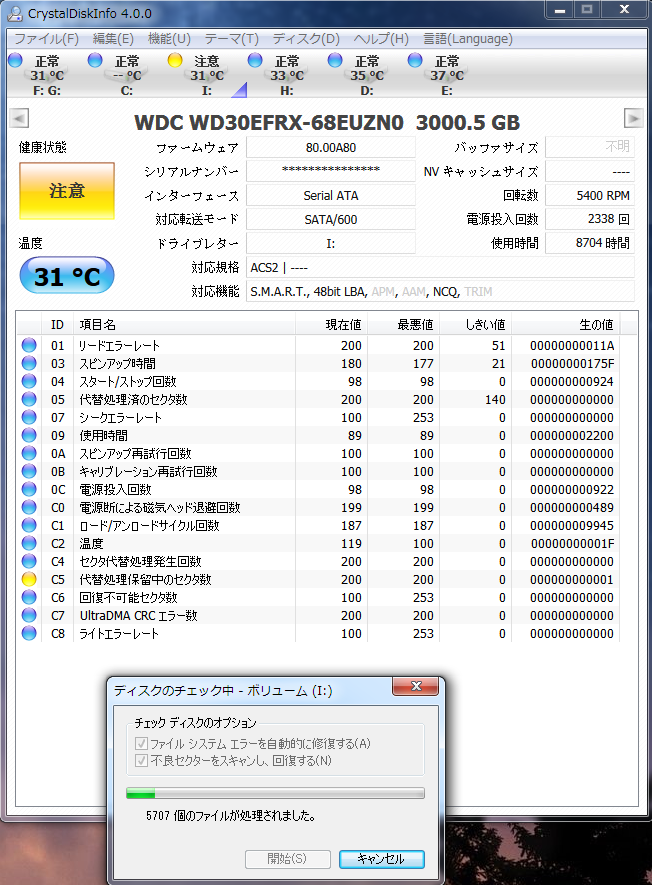This screenshot has height=885, width=652.
Task: Open the ファイル(F) menu
Action: [x=46, y=39]
